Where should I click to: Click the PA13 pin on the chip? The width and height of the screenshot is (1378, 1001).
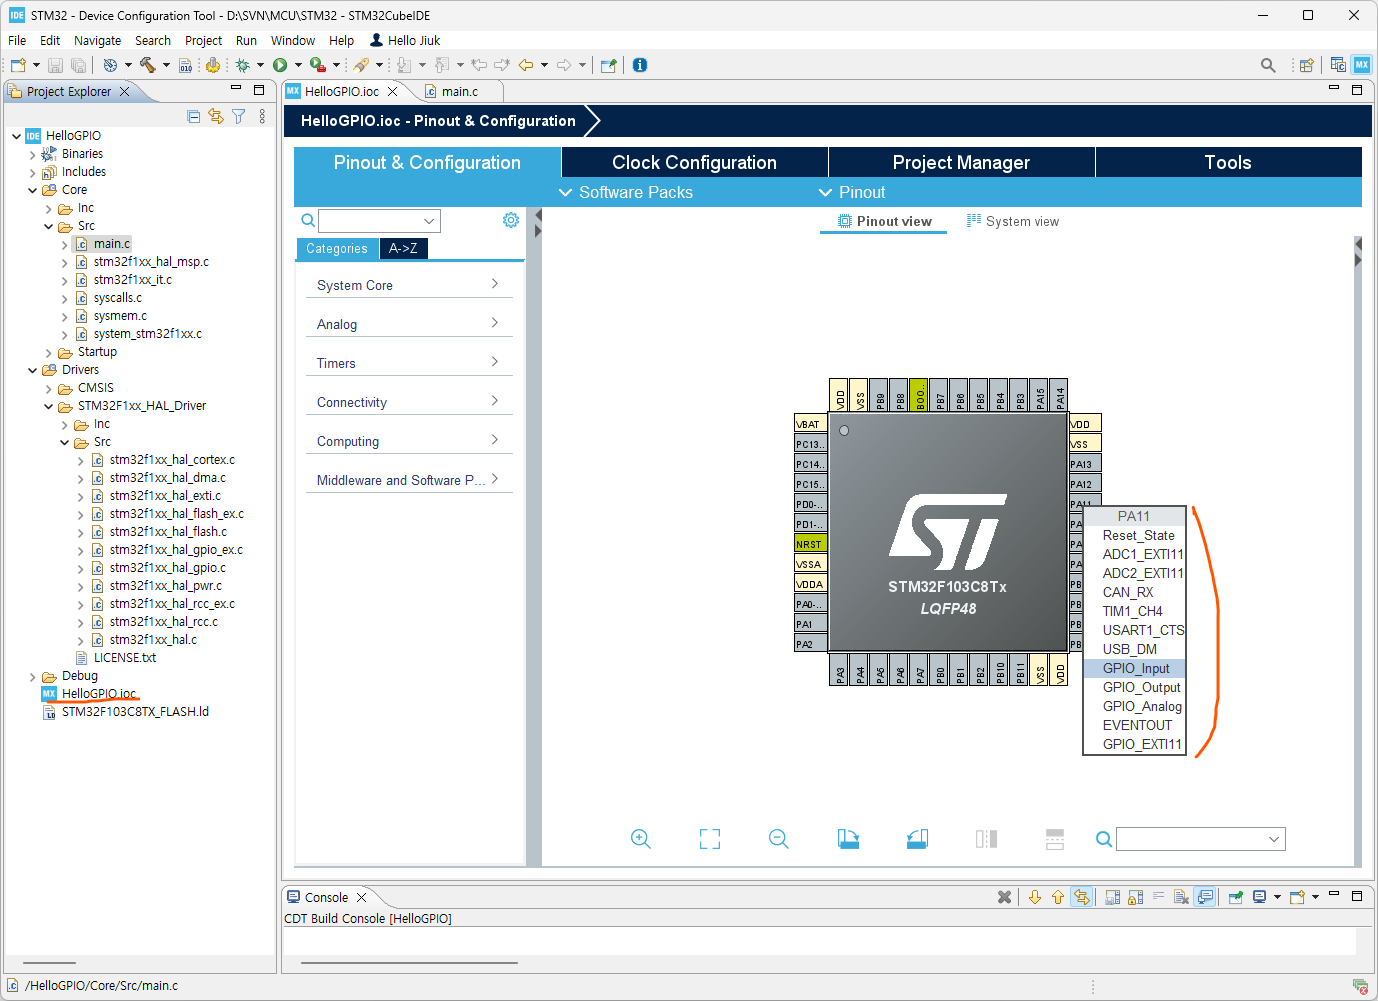[x=1085, y=464]
